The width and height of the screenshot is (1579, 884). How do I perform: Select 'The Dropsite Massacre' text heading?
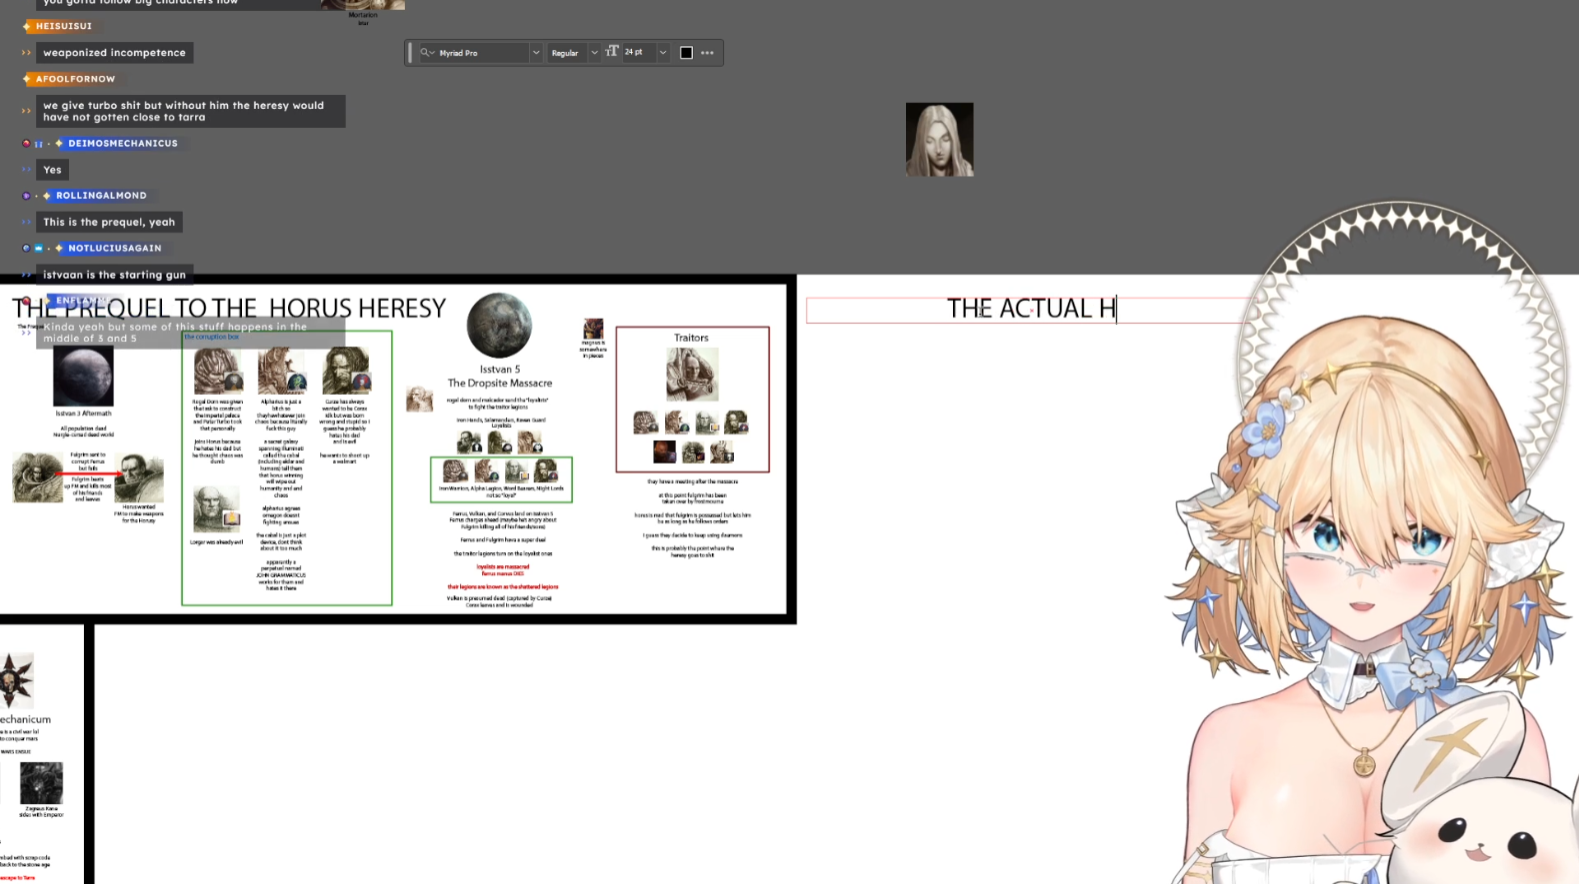(x=499, y=383)
